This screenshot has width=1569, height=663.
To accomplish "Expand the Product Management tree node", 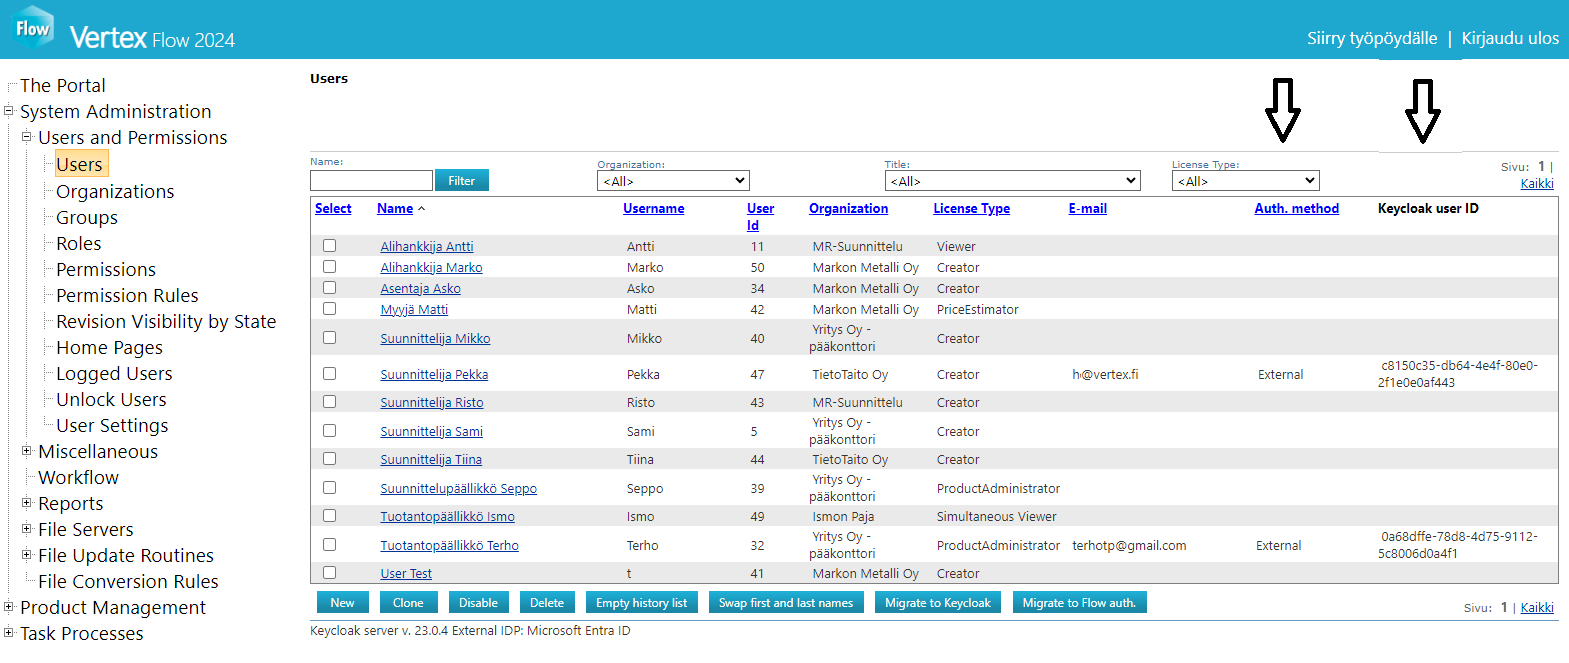I will pyautogui.click(x=9, y=607).
